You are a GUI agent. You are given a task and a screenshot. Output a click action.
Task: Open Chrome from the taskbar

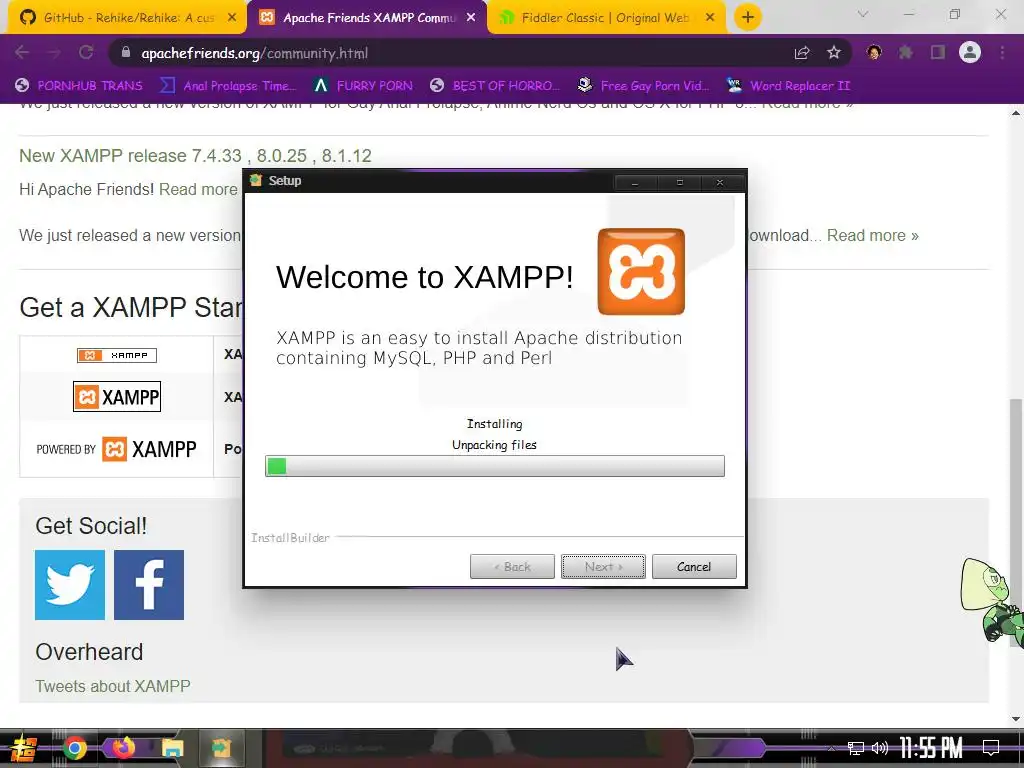point(75,748)
